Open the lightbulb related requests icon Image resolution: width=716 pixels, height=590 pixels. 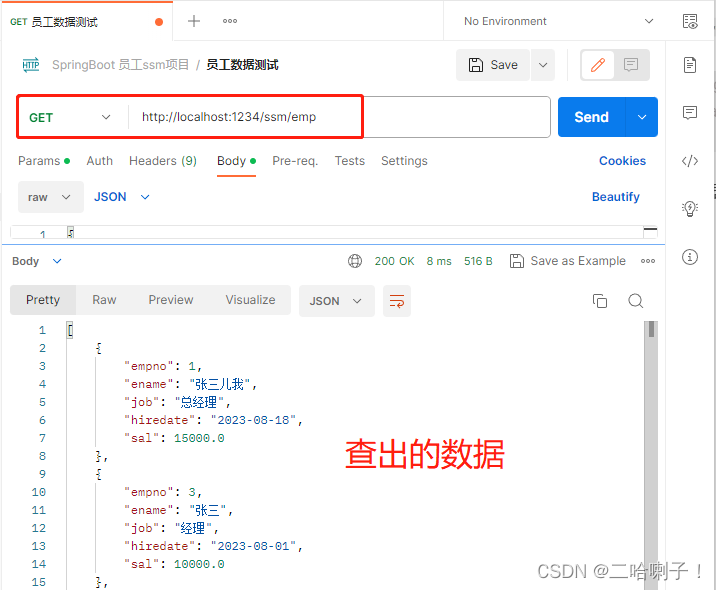tap(690, 209)
